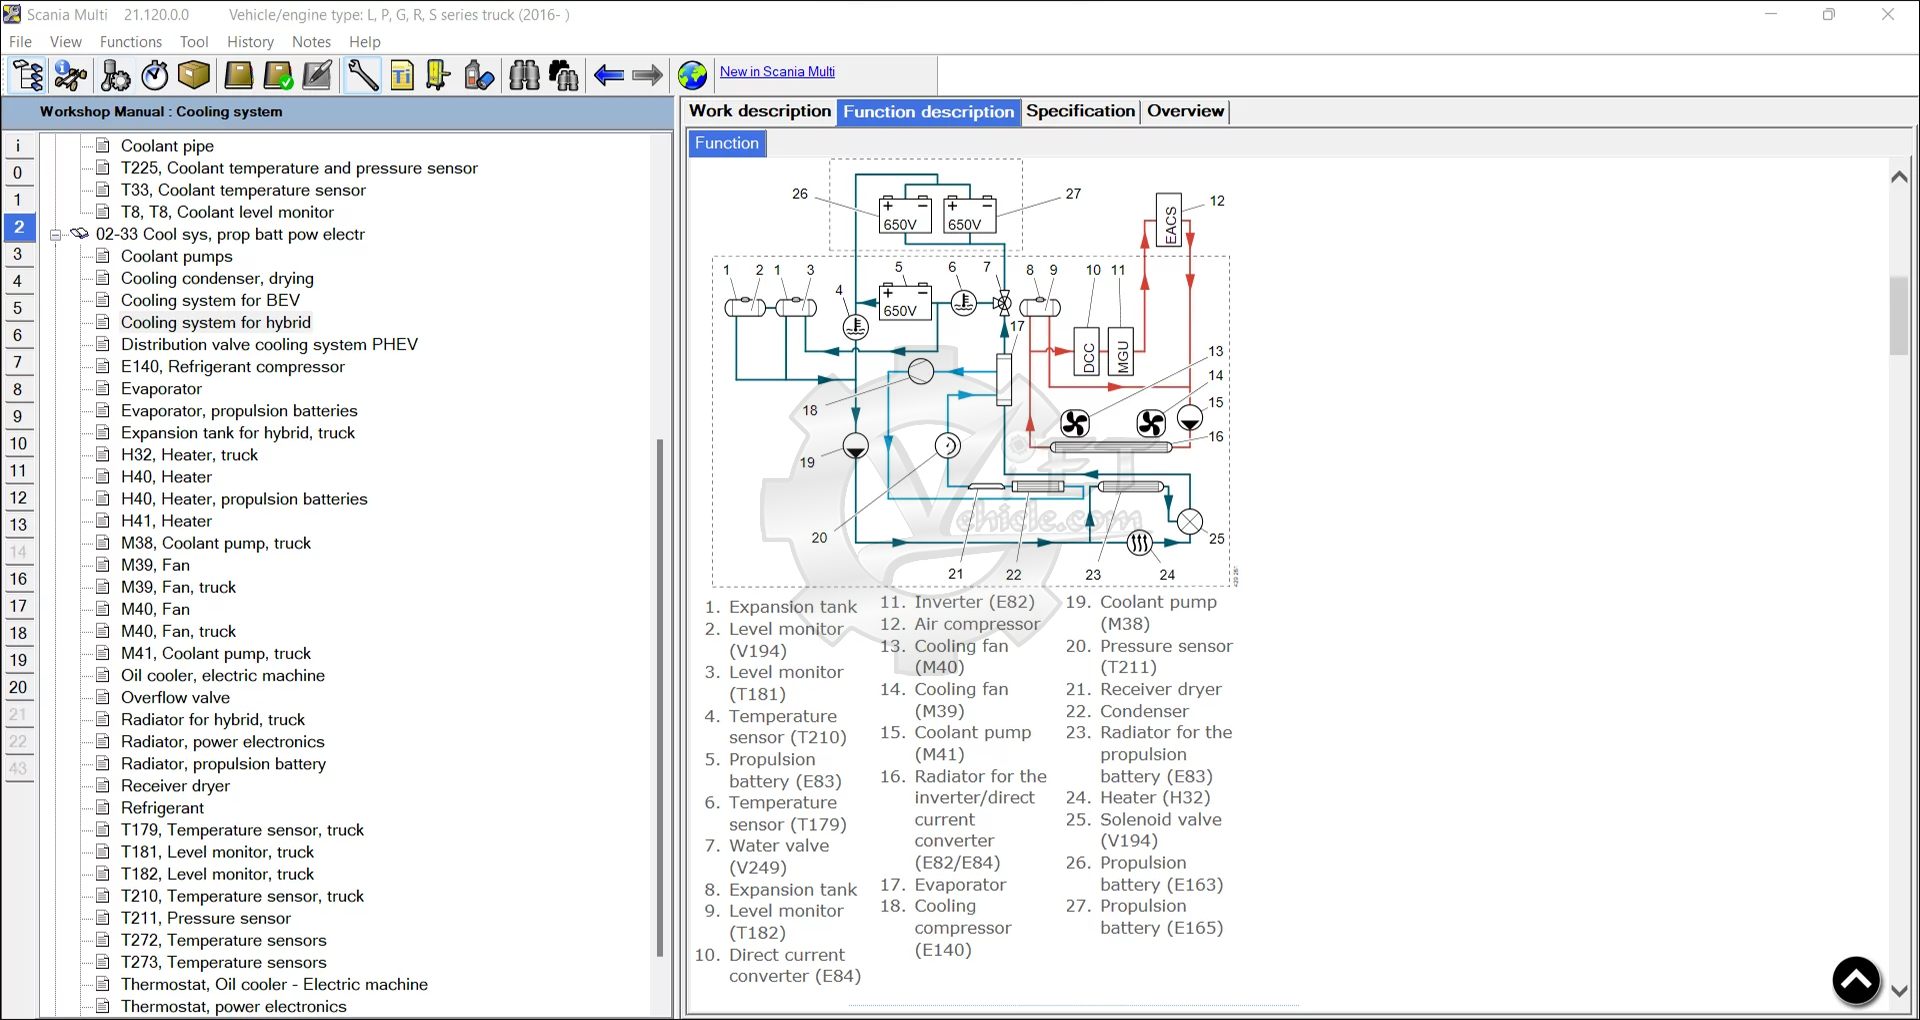
Task: Open the Tool menu
Action: tap(194, 42)
